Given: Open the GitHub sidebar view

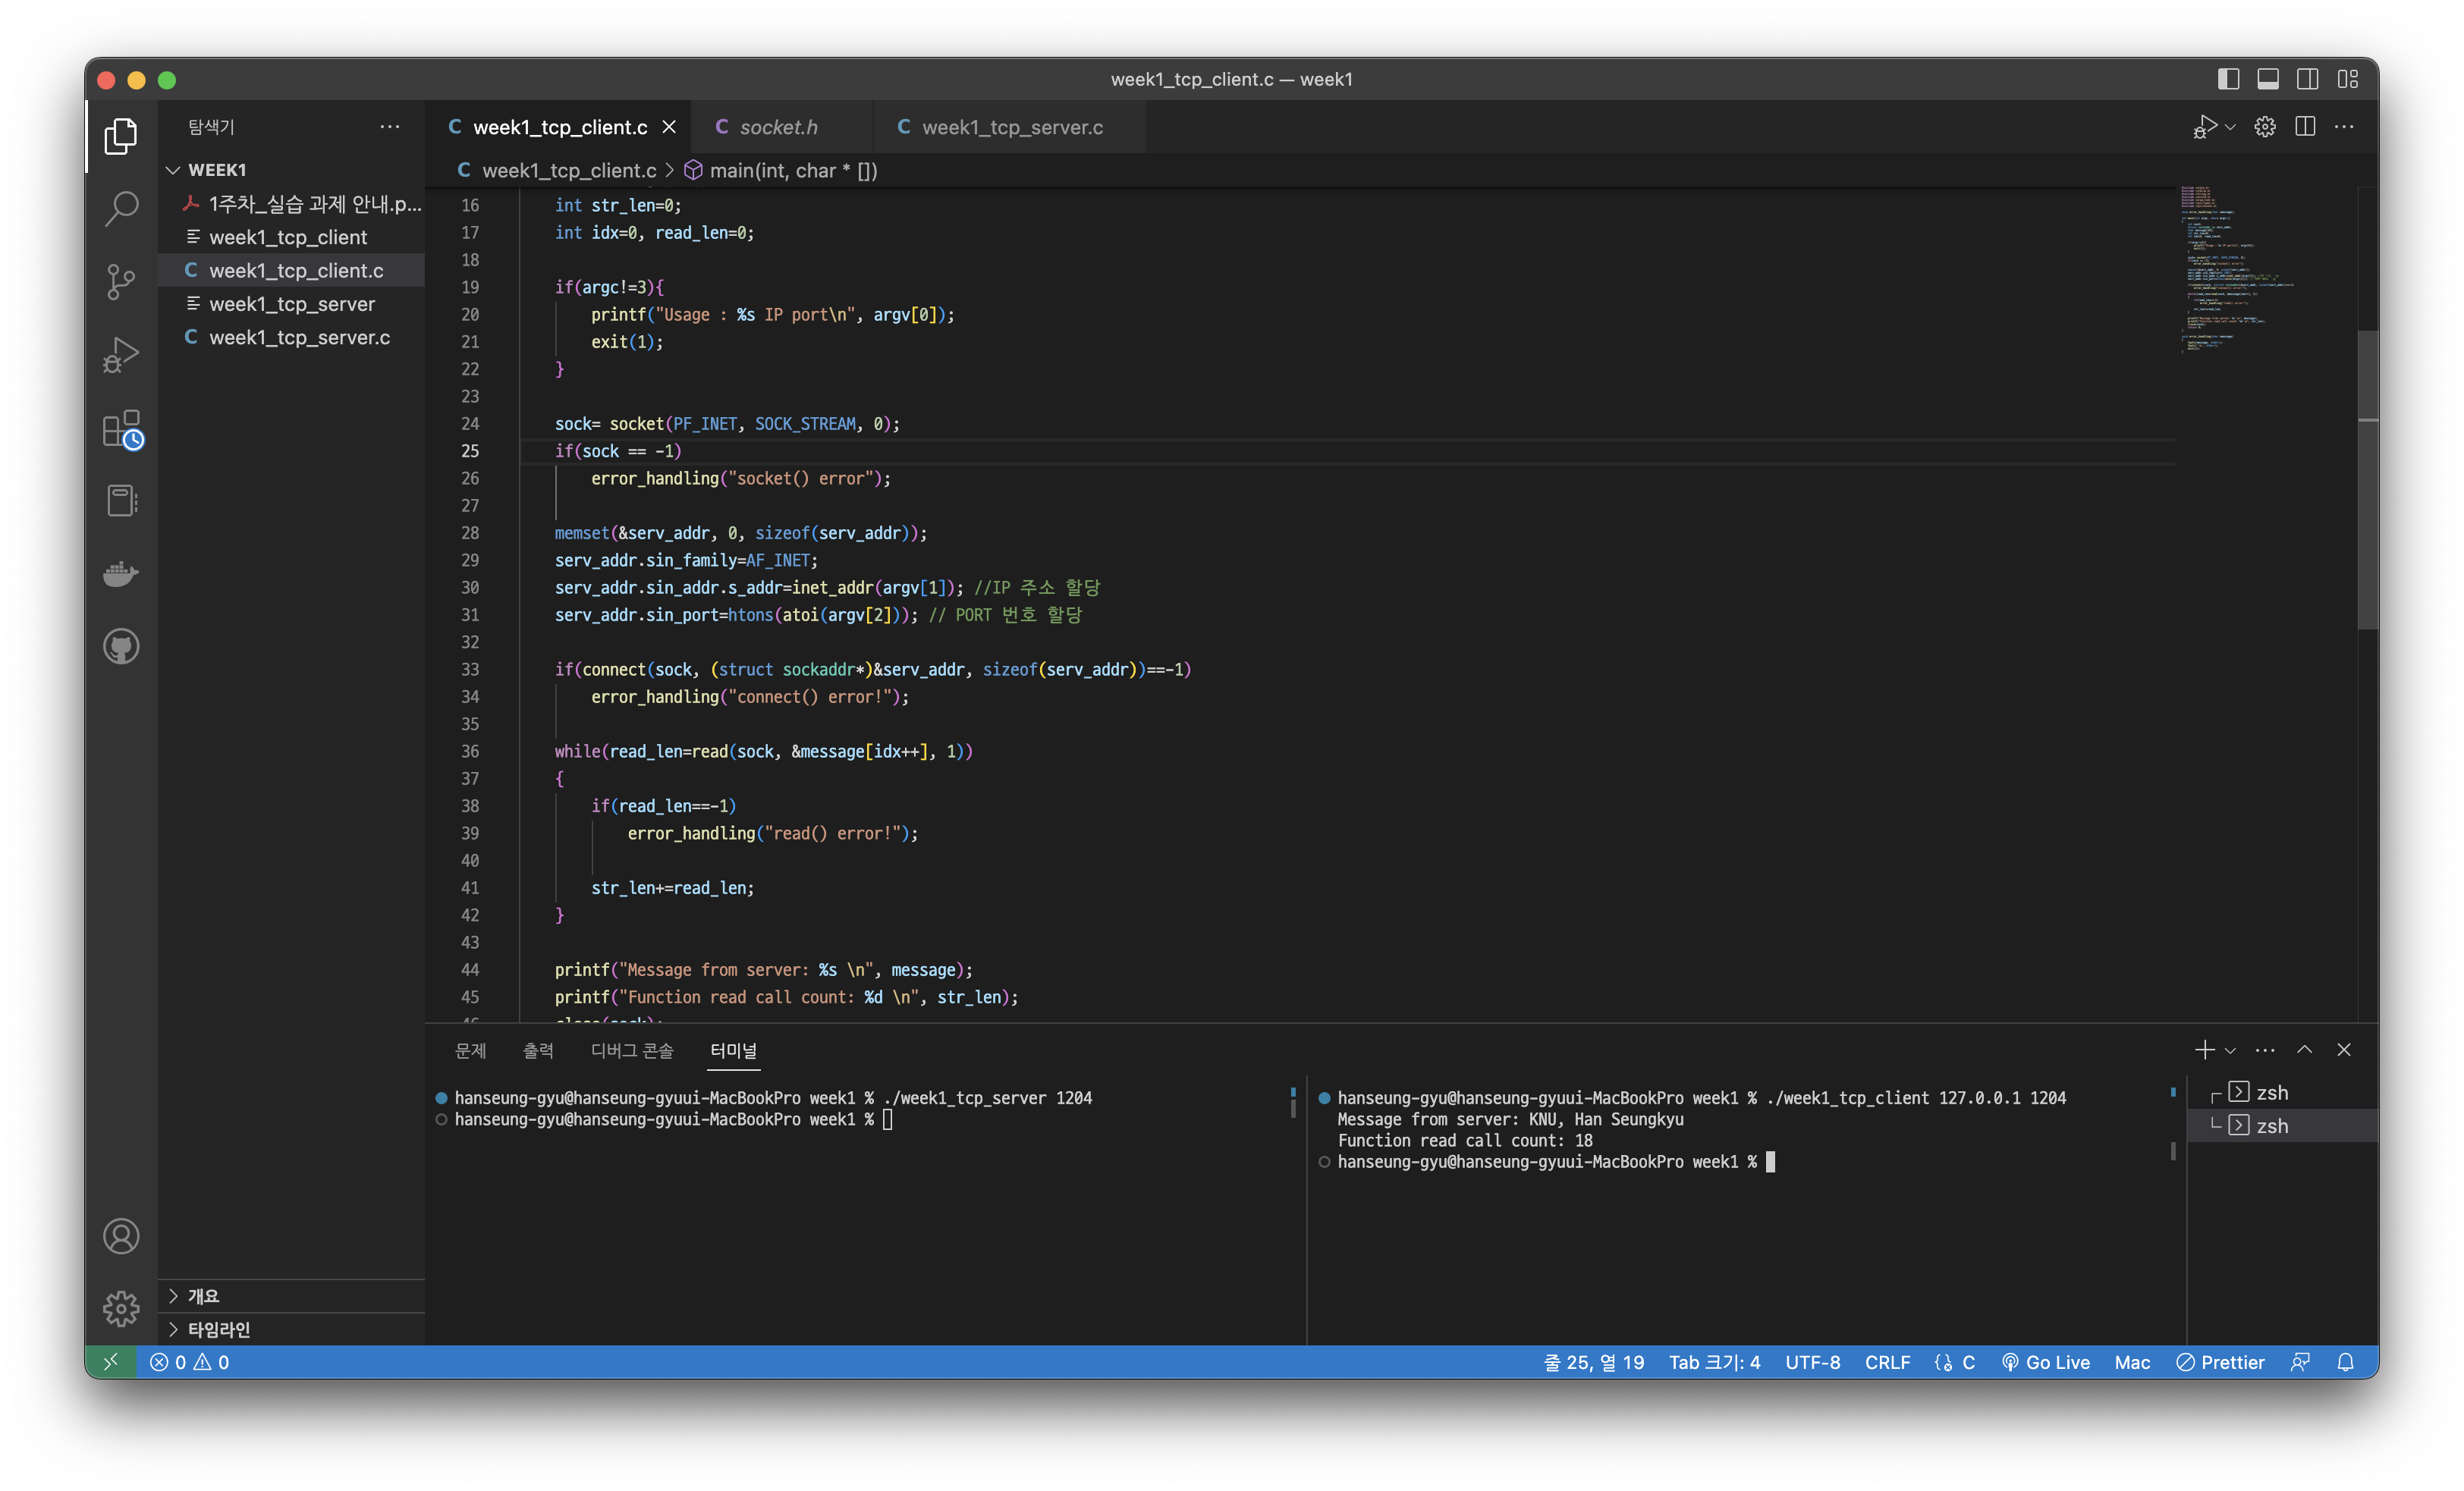Looking at the screenshot, I should pos(121,647).
